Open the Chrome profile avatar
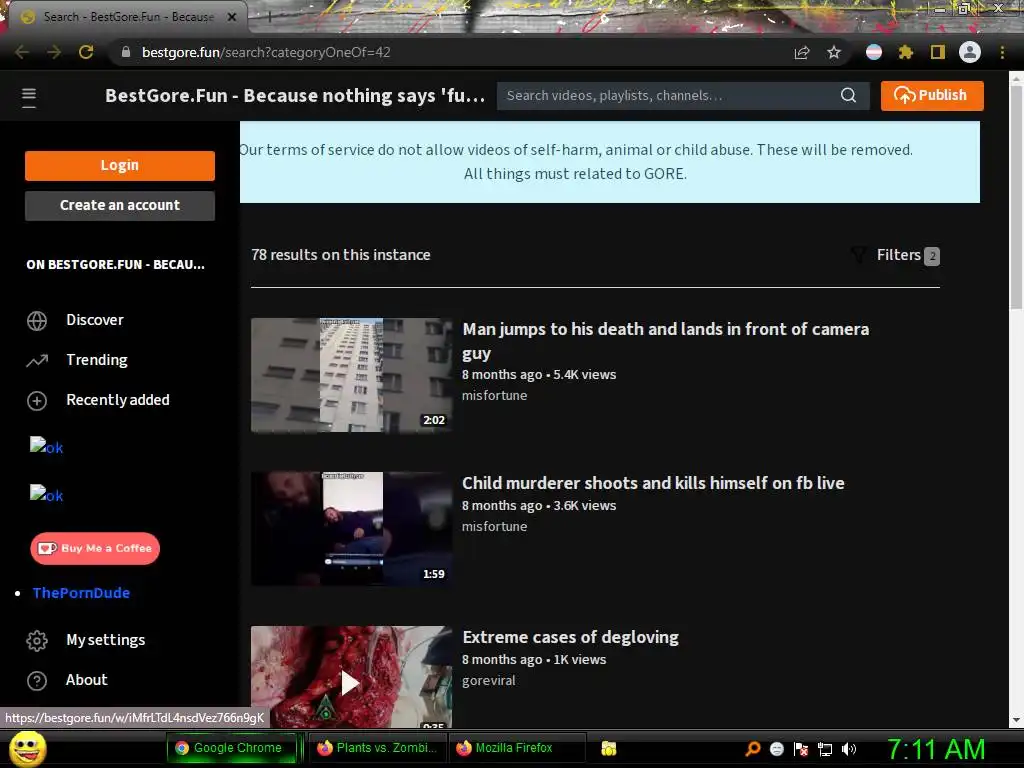Image resolution: width=1024 pixels, height=768 pixels. pyautogui.click(x=970, y=52)
